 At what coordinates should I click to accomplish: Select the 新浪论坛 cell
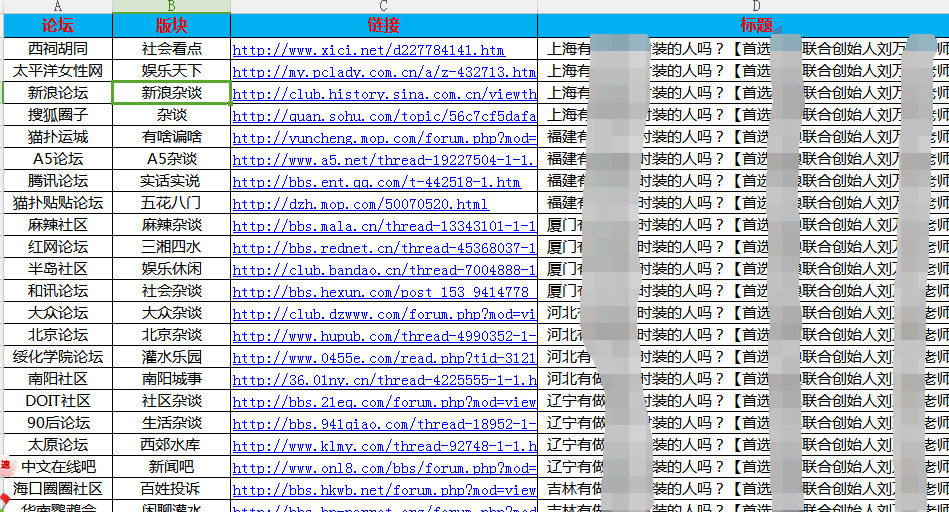pos(57,93)
